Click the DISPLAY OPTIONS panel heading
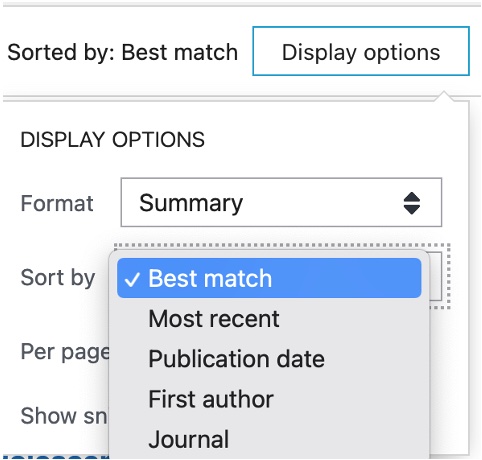This screenshot has width=482, height=460. 113,139
